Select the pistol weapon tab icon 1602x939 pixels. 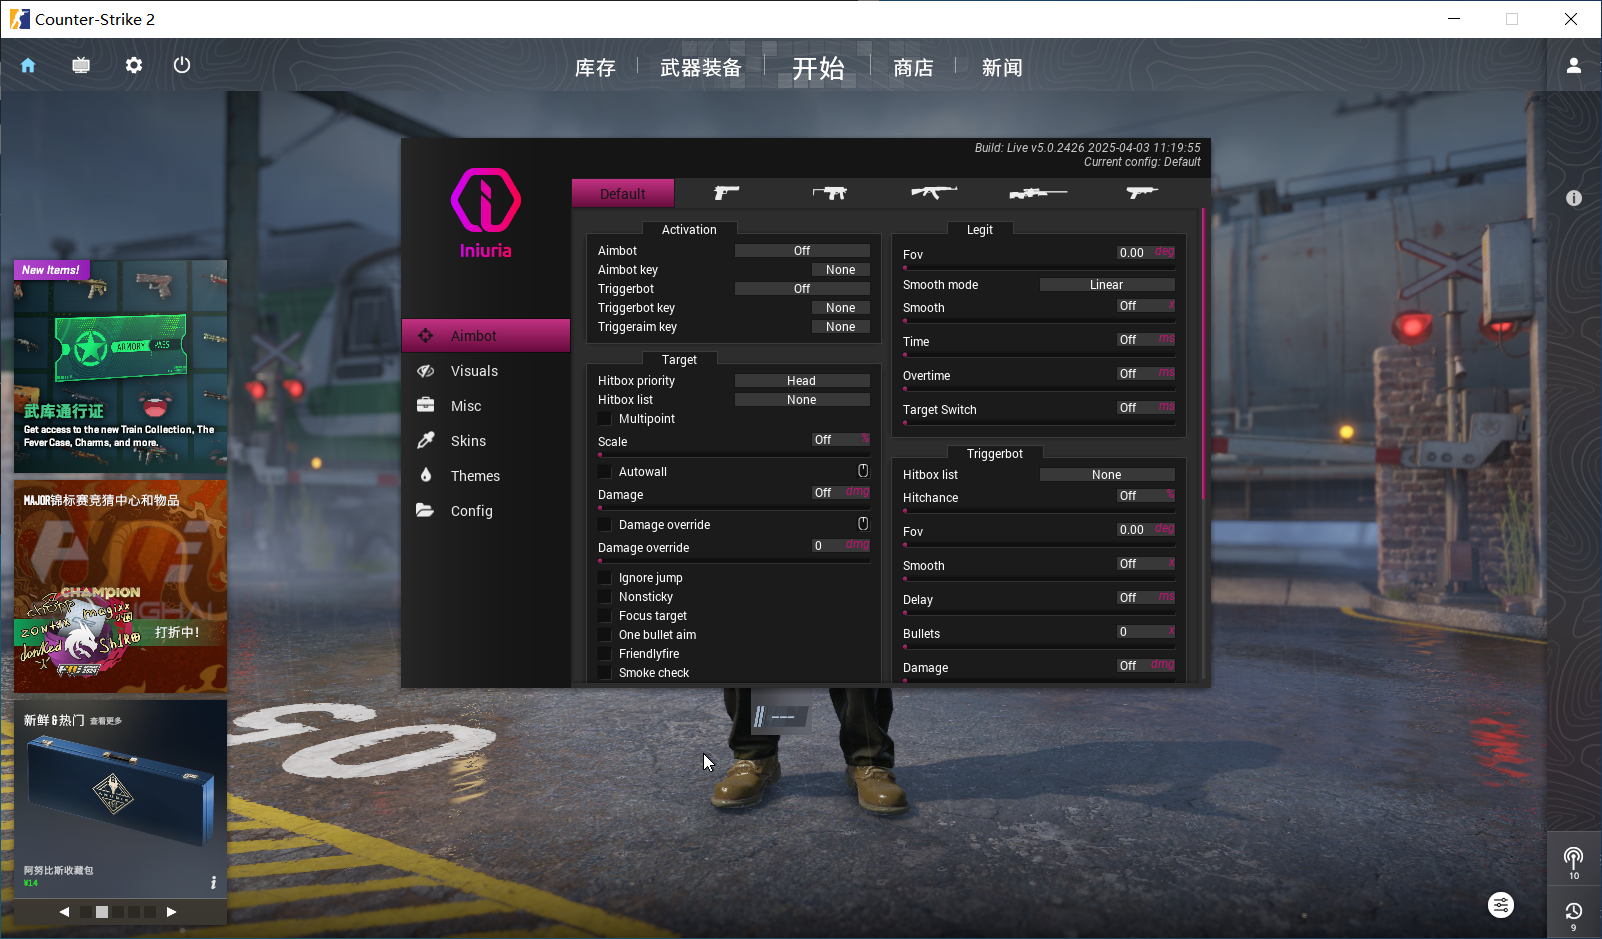click(726, 193)
